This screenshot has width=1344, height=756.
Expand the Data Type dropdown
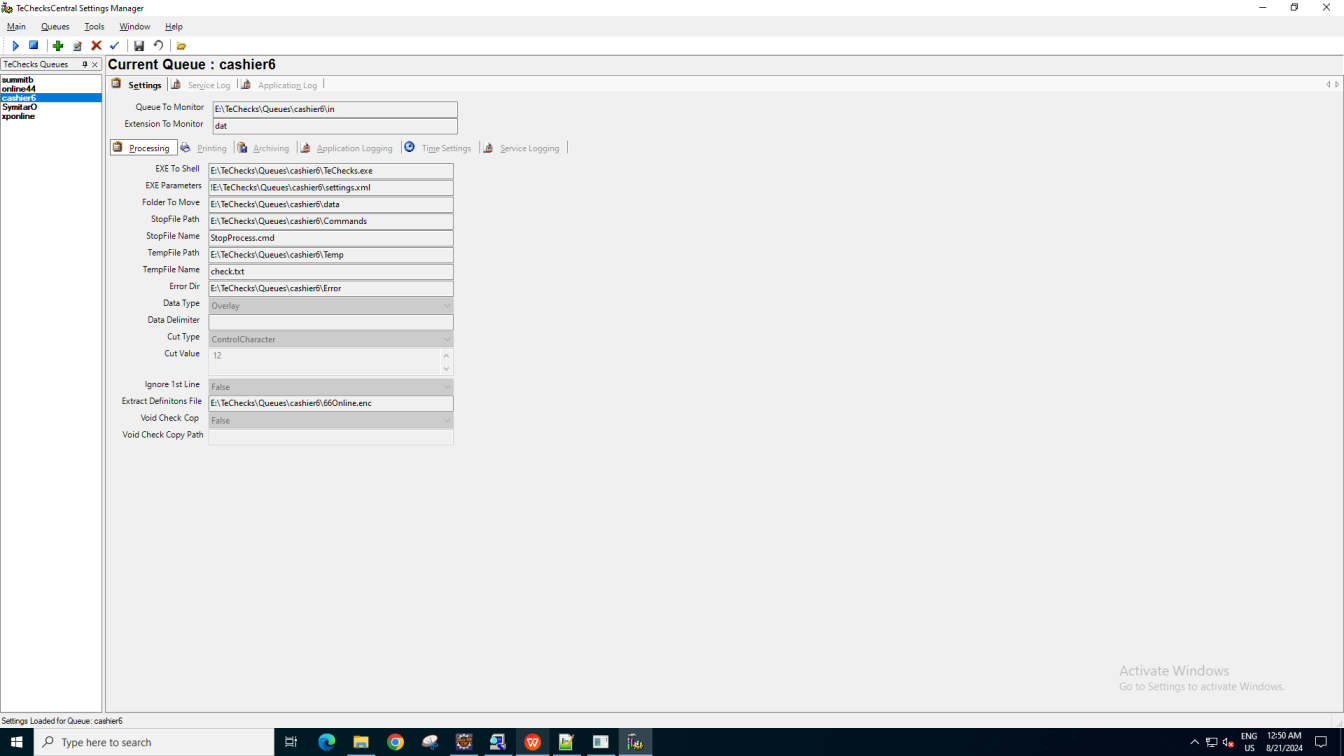pyautogui.click(x=447, y=306)
